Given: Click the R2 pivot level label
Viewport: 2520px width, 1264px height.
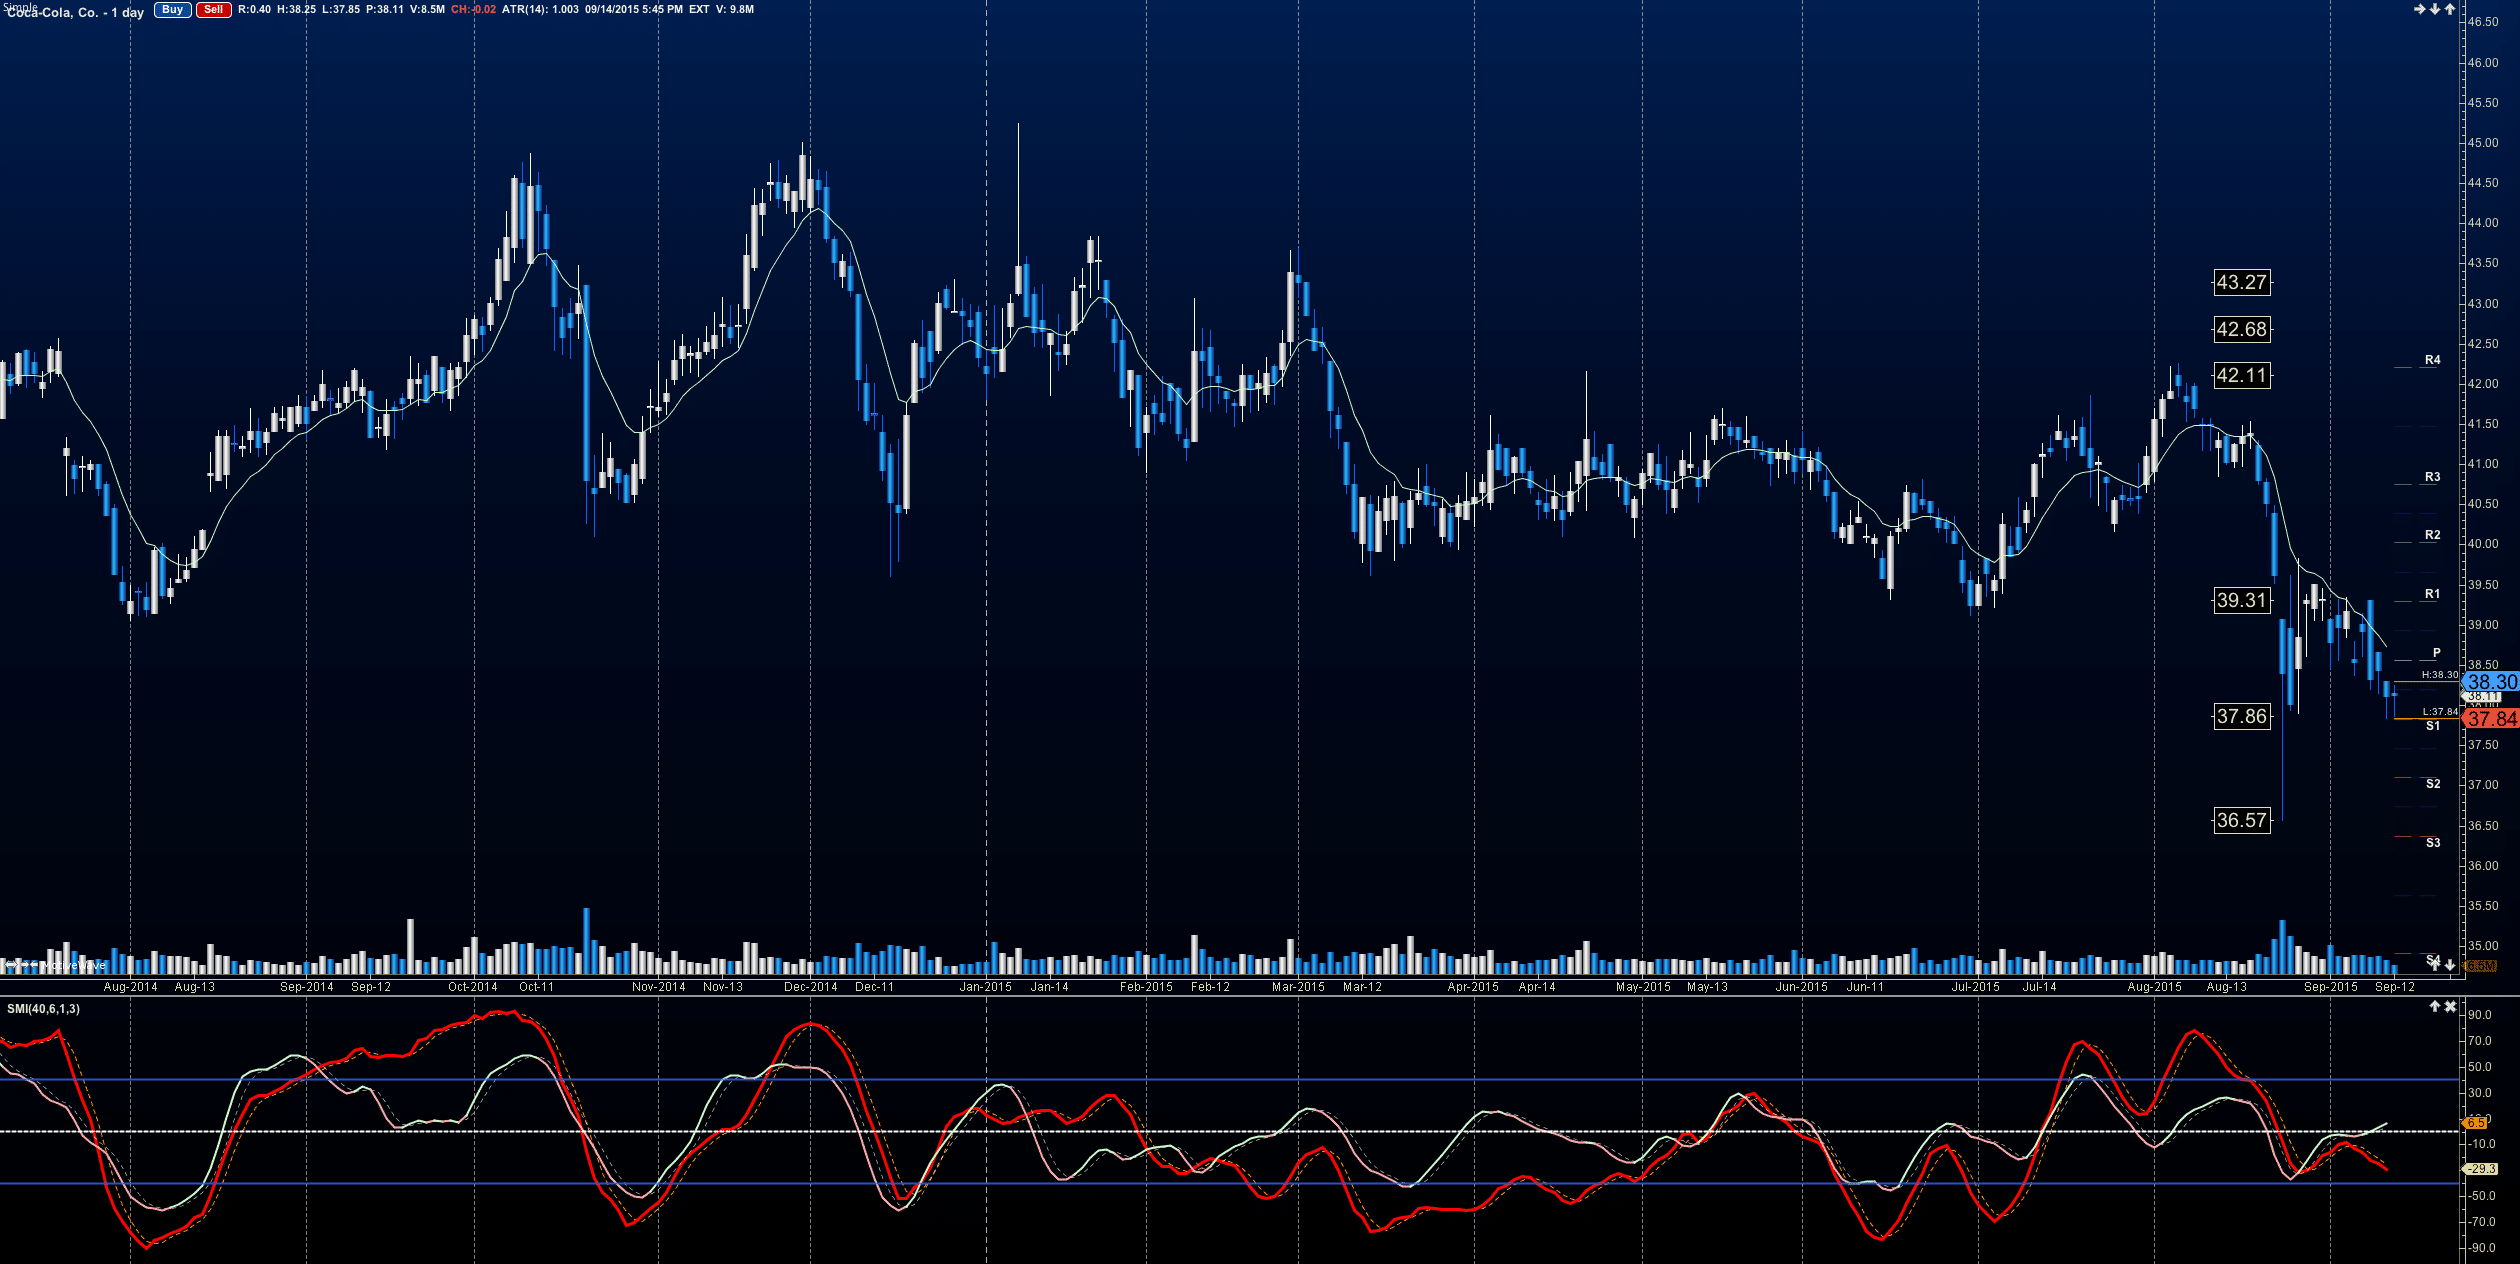Looking at the screenshot, I should [2433, 535].
